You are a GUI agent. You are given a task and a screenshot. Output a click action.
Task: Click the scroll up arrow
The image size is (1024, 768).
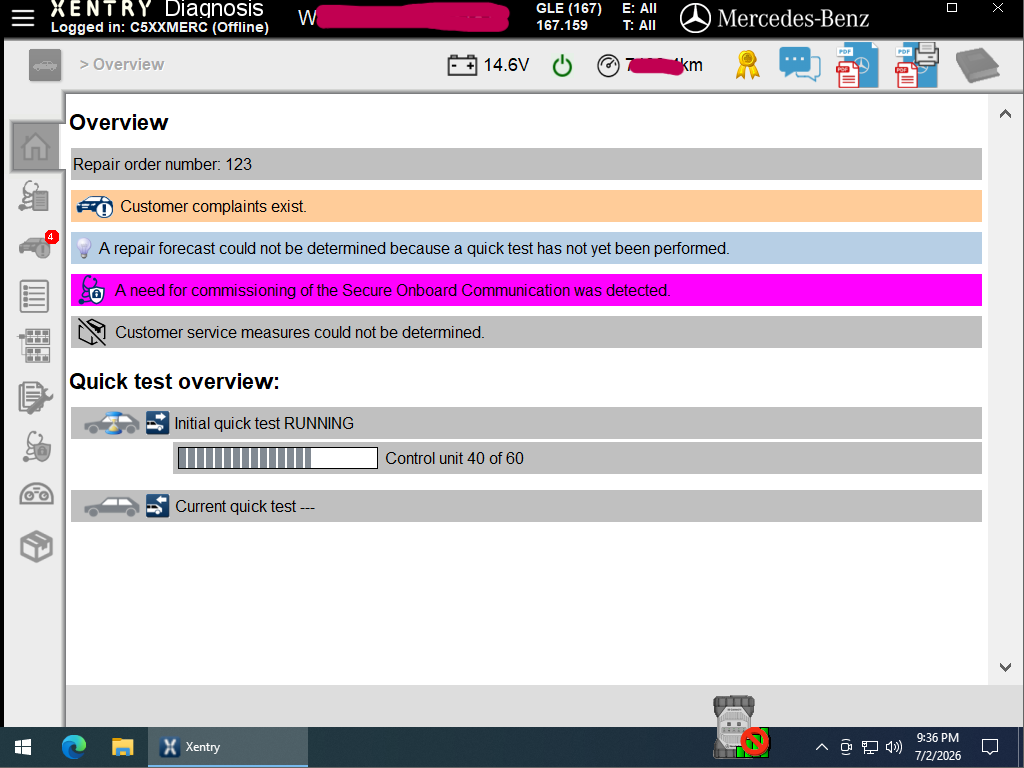[1005, 114]
